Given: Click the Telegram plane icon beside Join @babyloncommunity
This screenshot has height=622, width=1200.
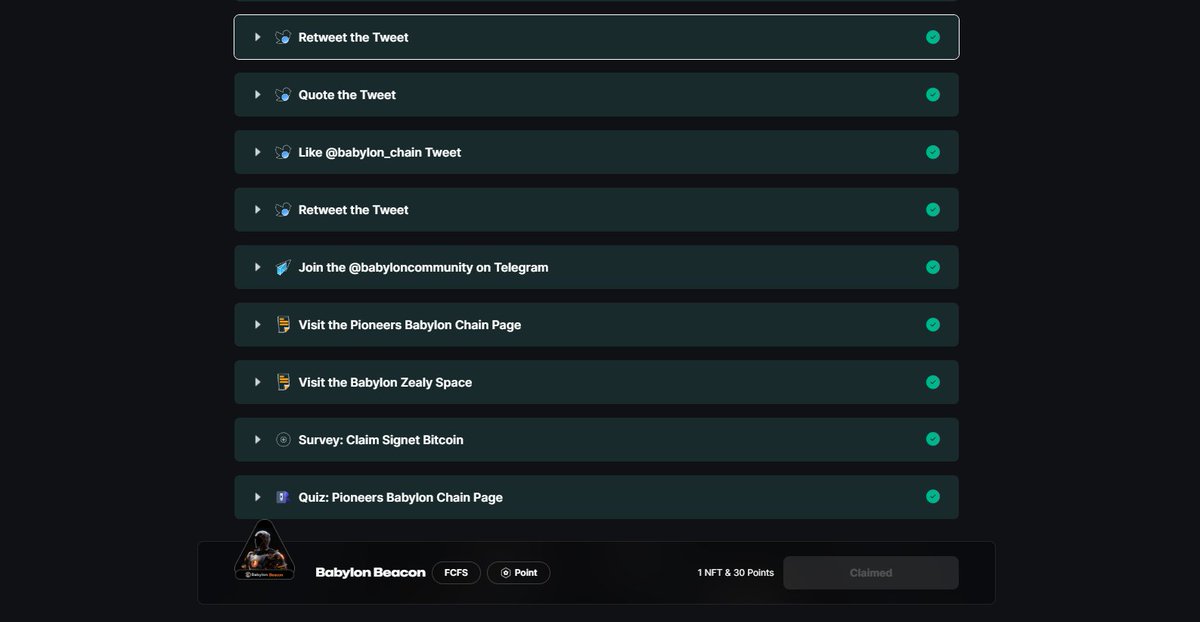Looking at the screenshot, I should [x=283, y=267].
